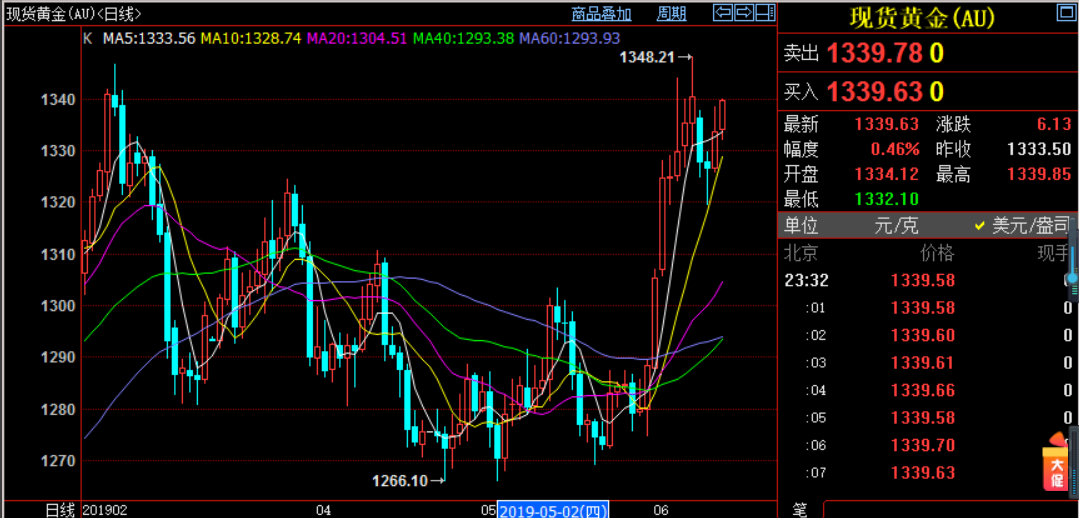
Task: Click the 价格 column header
Action: coord(937,253)
